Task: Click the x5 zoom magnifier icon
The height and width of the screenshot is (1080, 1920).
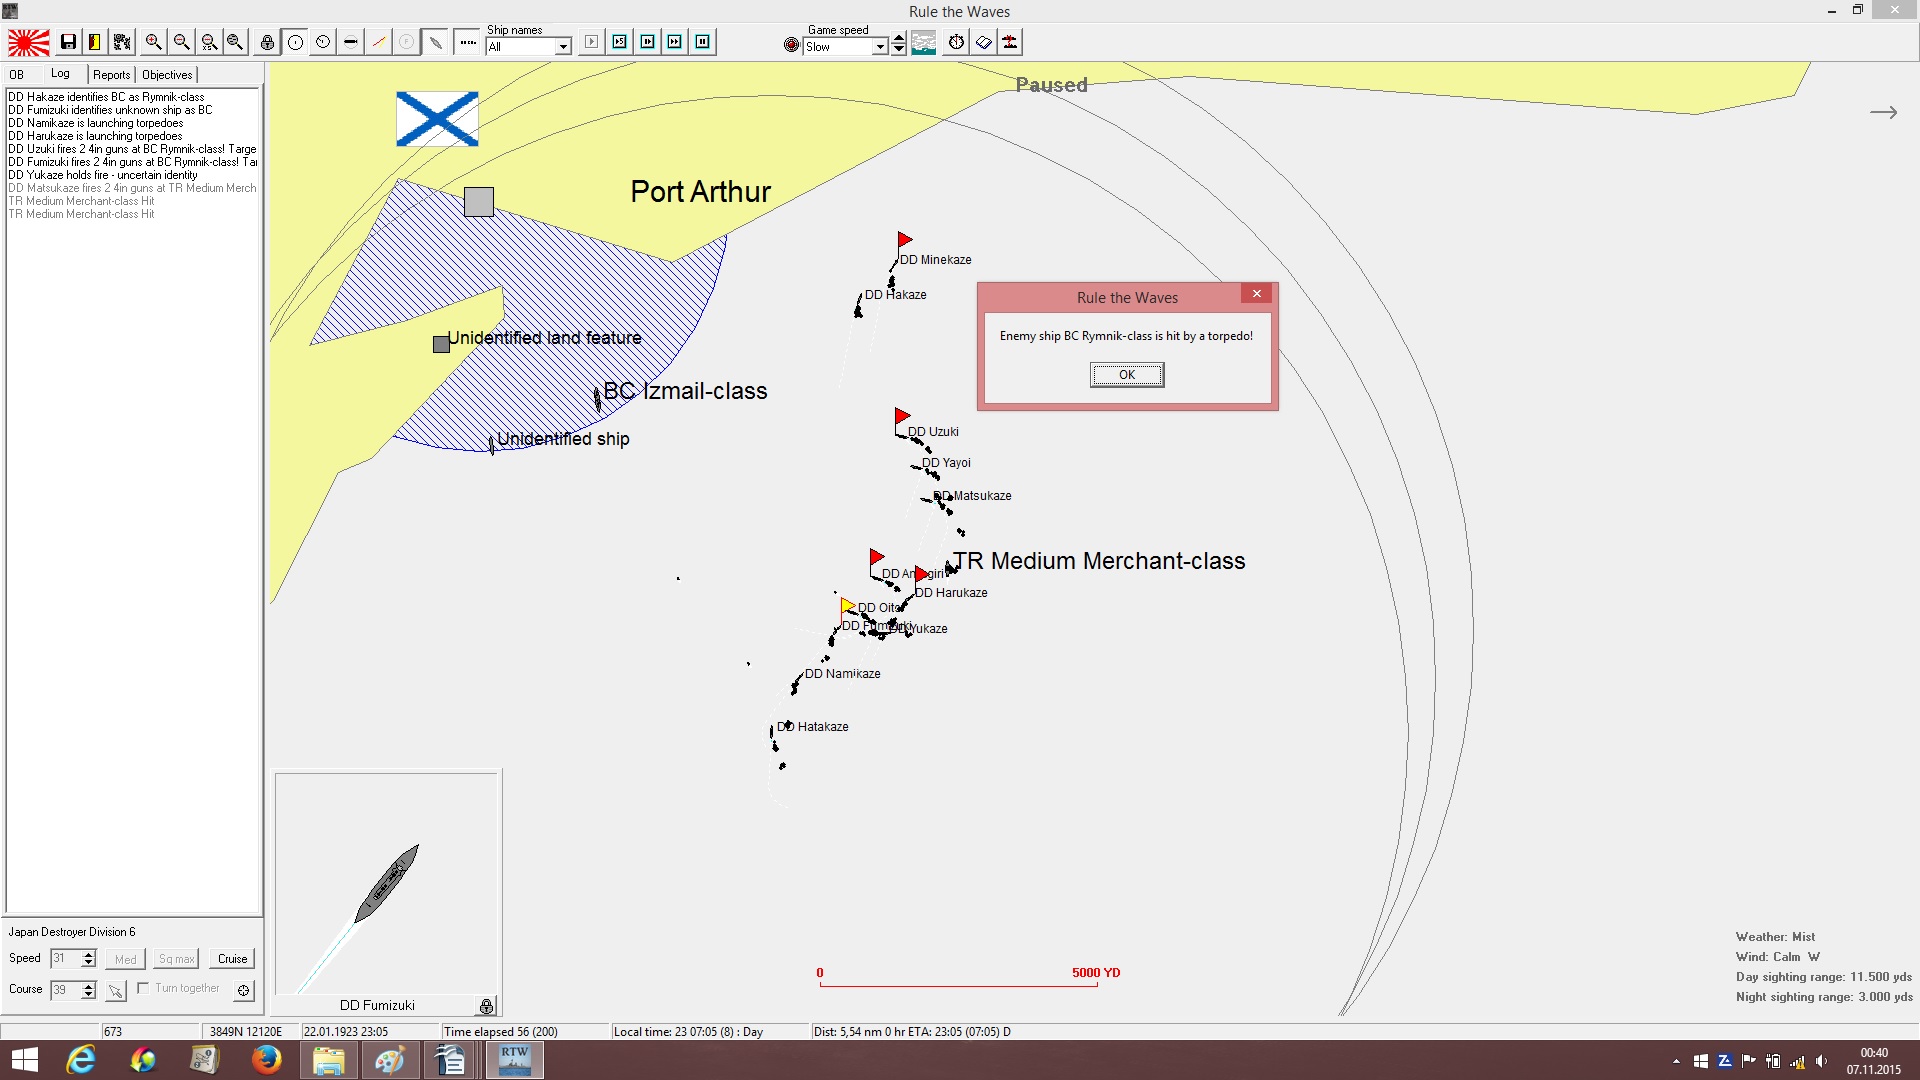Action: (x=208, y=42)
